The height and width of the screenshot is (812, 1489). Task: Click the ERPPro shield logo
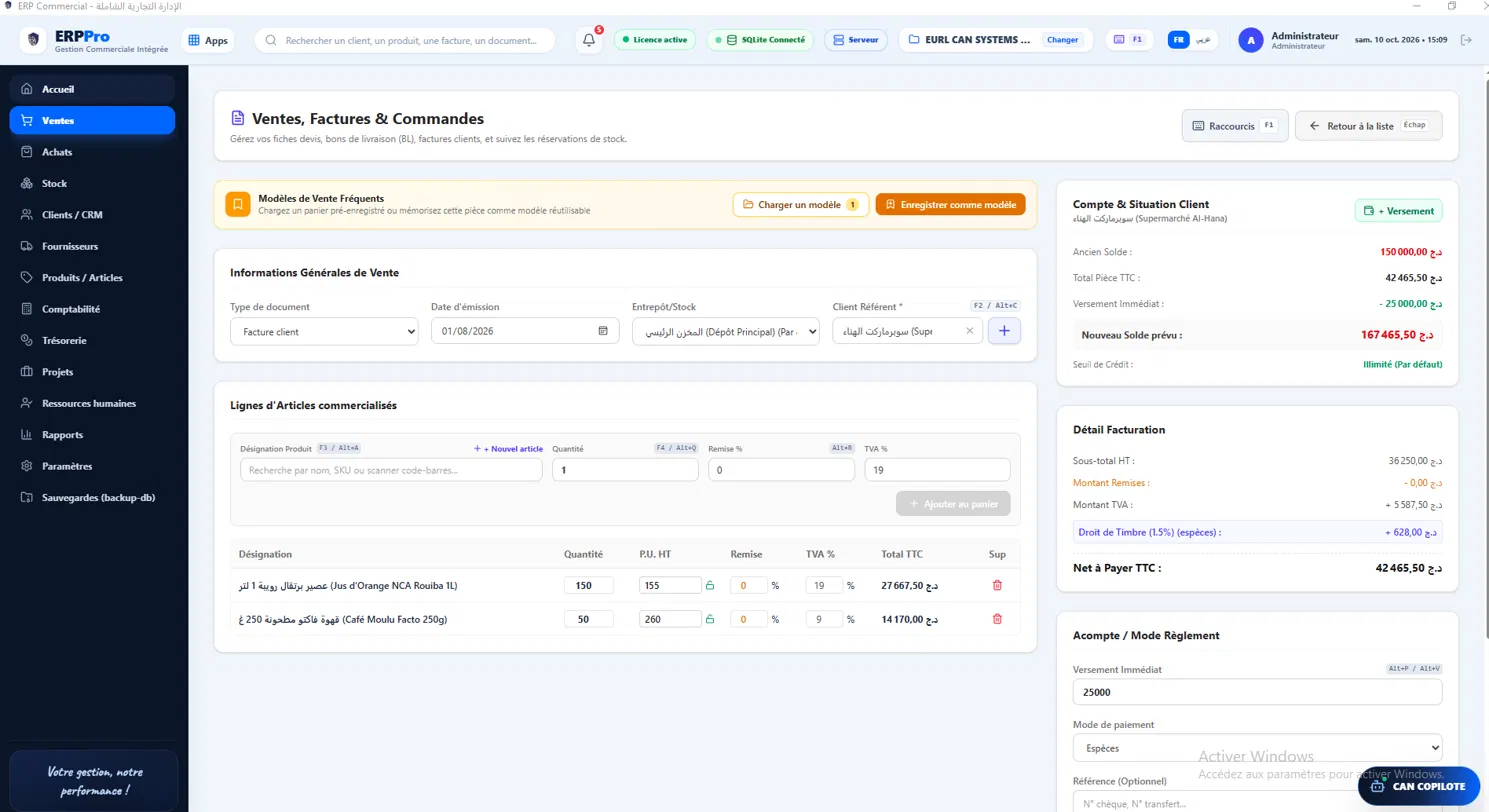click(34, 40)
